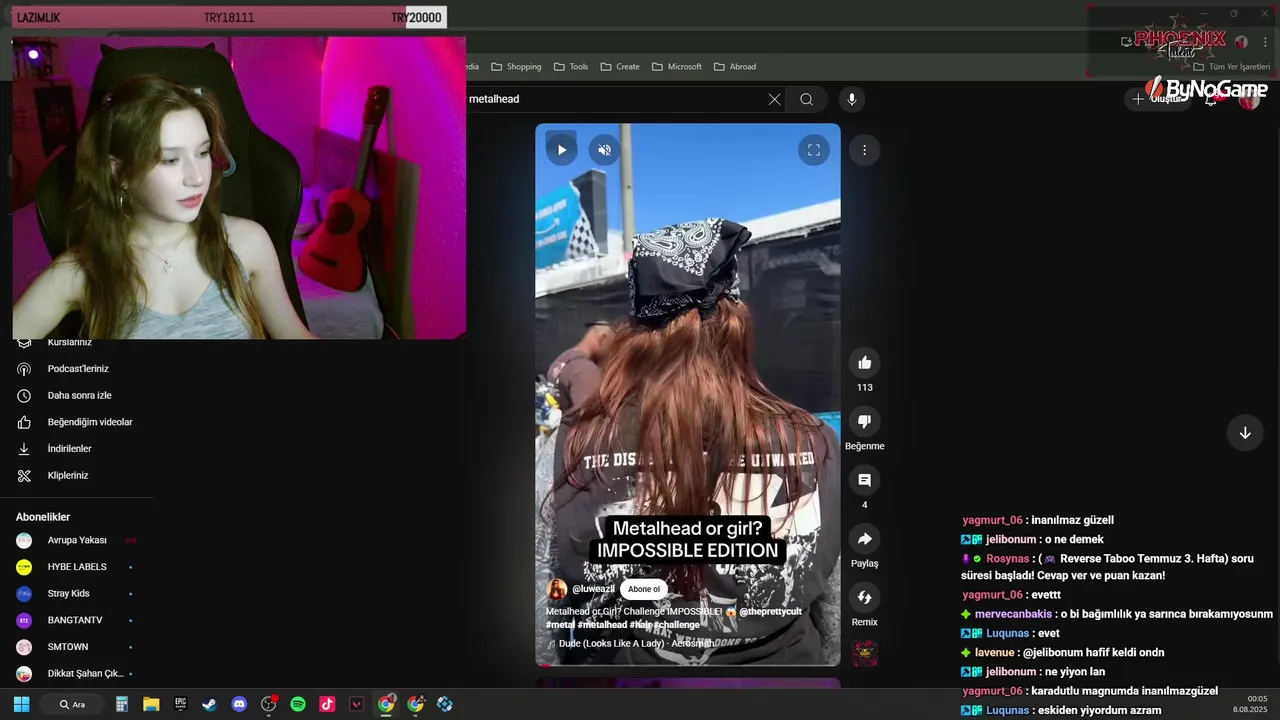
Task: Open the taskbar clock showing 8.08.2025
Action: click(1252, 704)
